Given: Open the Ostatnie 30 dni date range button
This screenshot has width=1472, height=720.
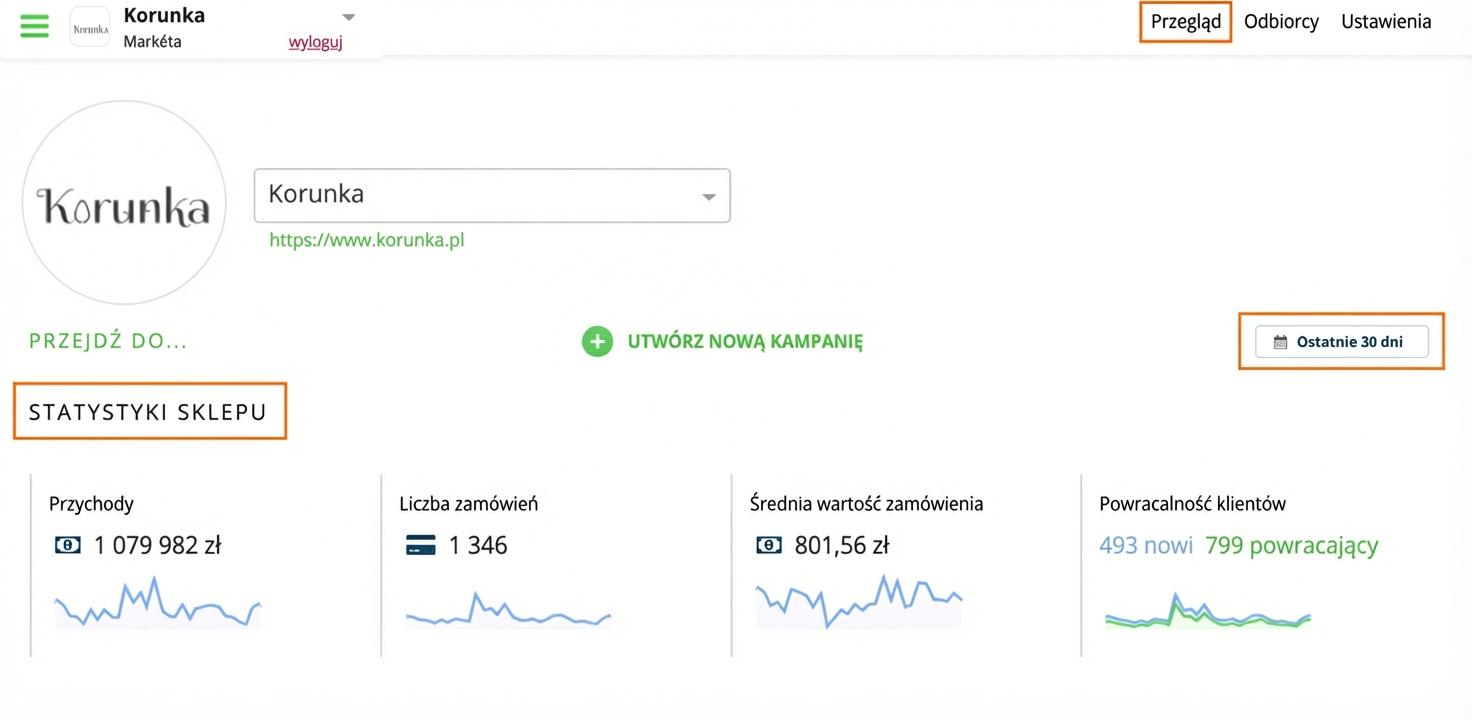Looking at the screenshot, I should tap(1342, 342).
